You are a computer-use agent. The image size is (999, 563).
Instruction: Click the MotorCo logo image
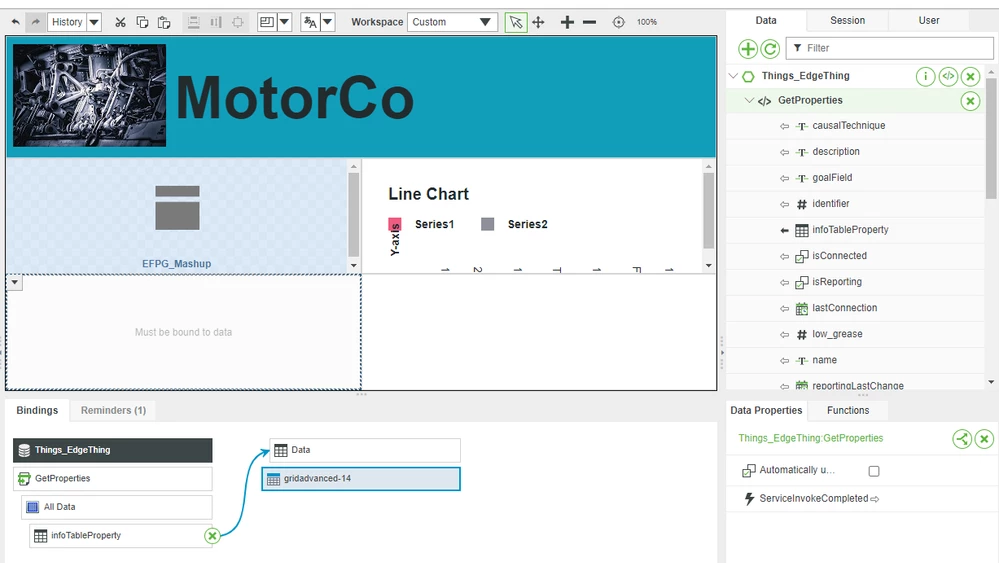[x=90, y=96]
